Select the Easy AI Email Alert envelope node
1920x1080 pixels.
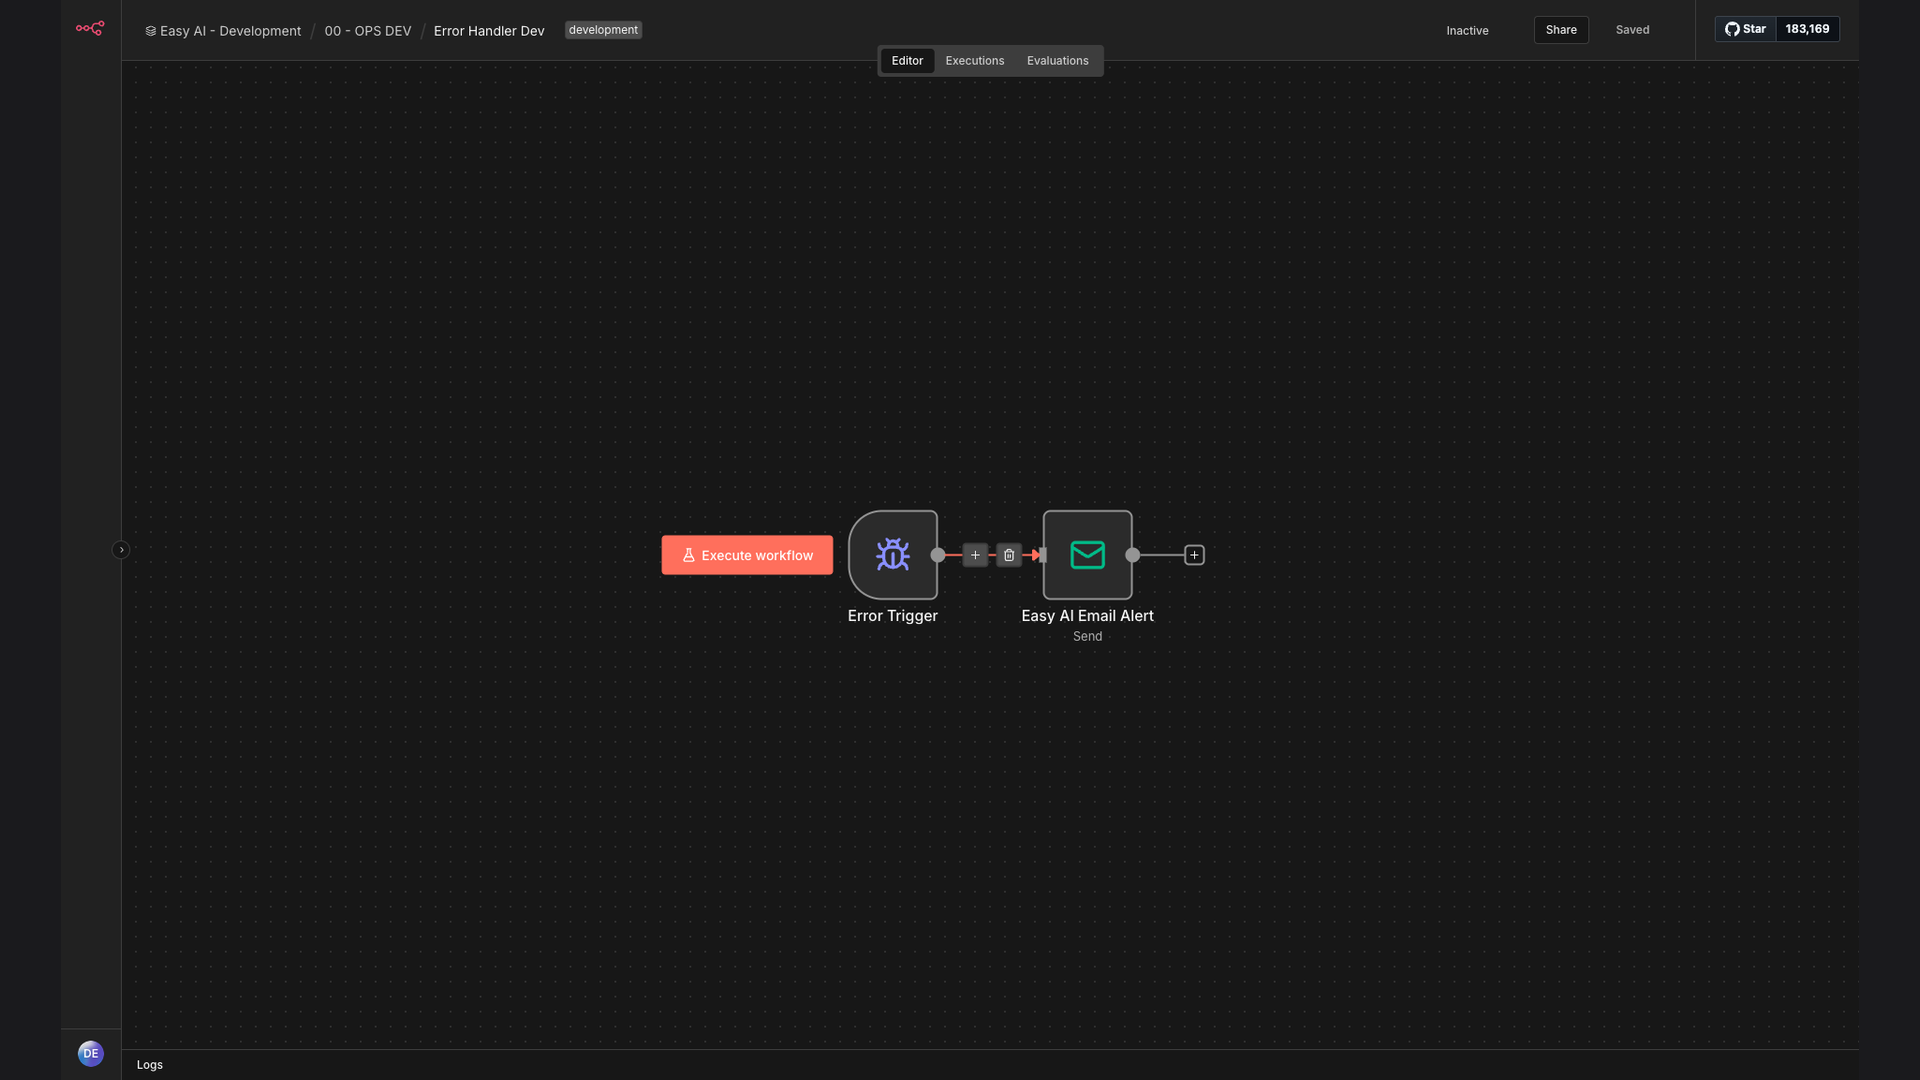[x=1088, y=555]
